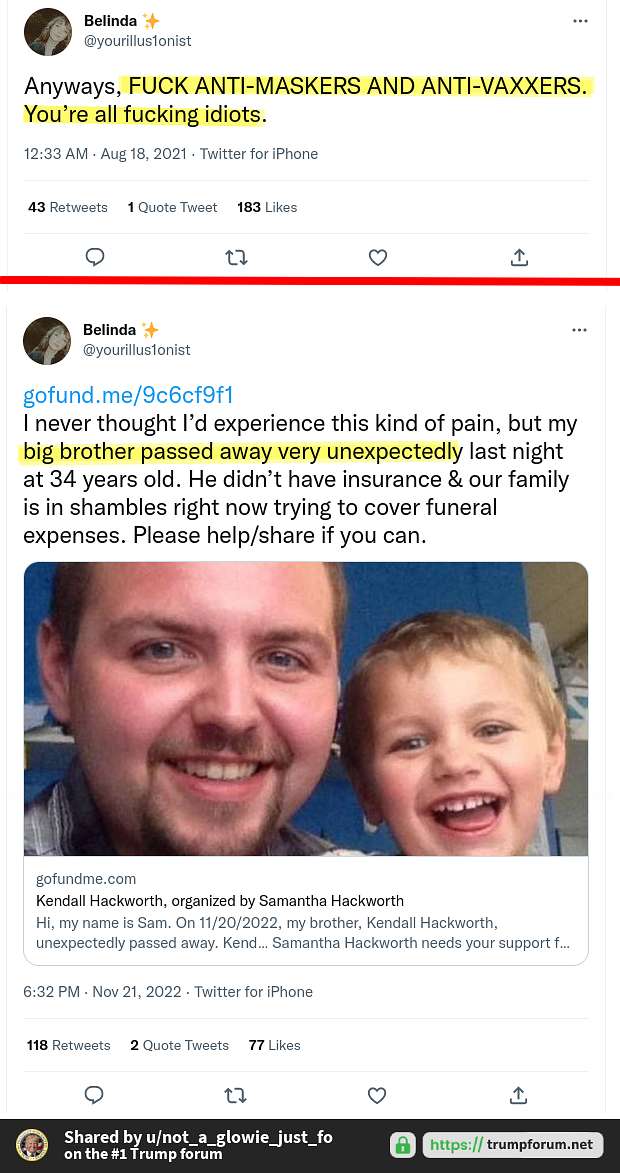The image size is (620, 1173).
Task: Like the GoFundMe tweet
Action: (x=378, y=1095)
